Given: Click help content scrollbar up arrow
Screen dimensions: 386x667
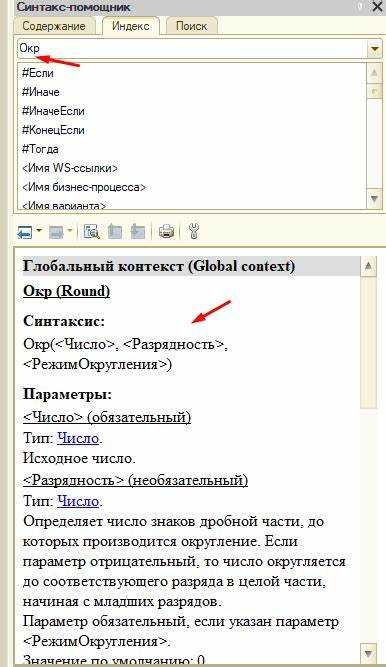Looking at the screenshot, I should [x=369, y=267].
